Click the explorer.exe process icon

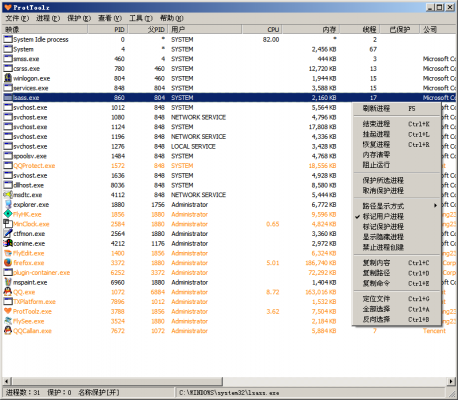click(x=8, y=204)
